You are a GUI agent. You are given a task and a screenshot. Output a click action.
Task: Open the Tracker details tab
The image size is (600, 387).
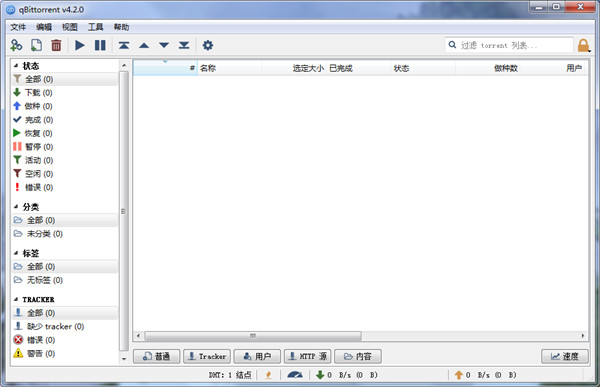207,356
